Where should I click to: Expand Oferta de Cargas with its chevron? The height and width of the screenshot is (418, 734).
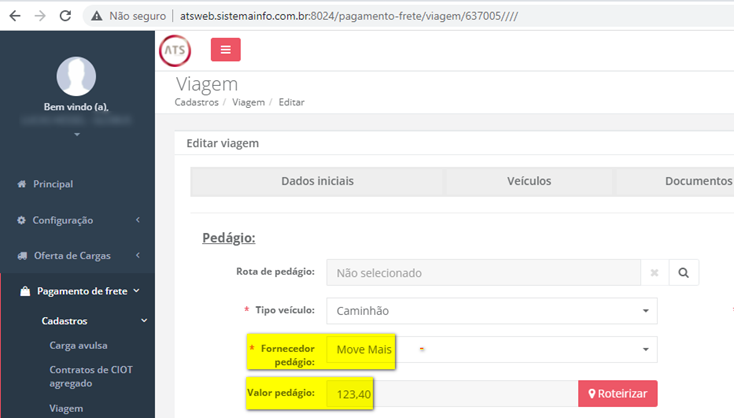tap(138, 255)
